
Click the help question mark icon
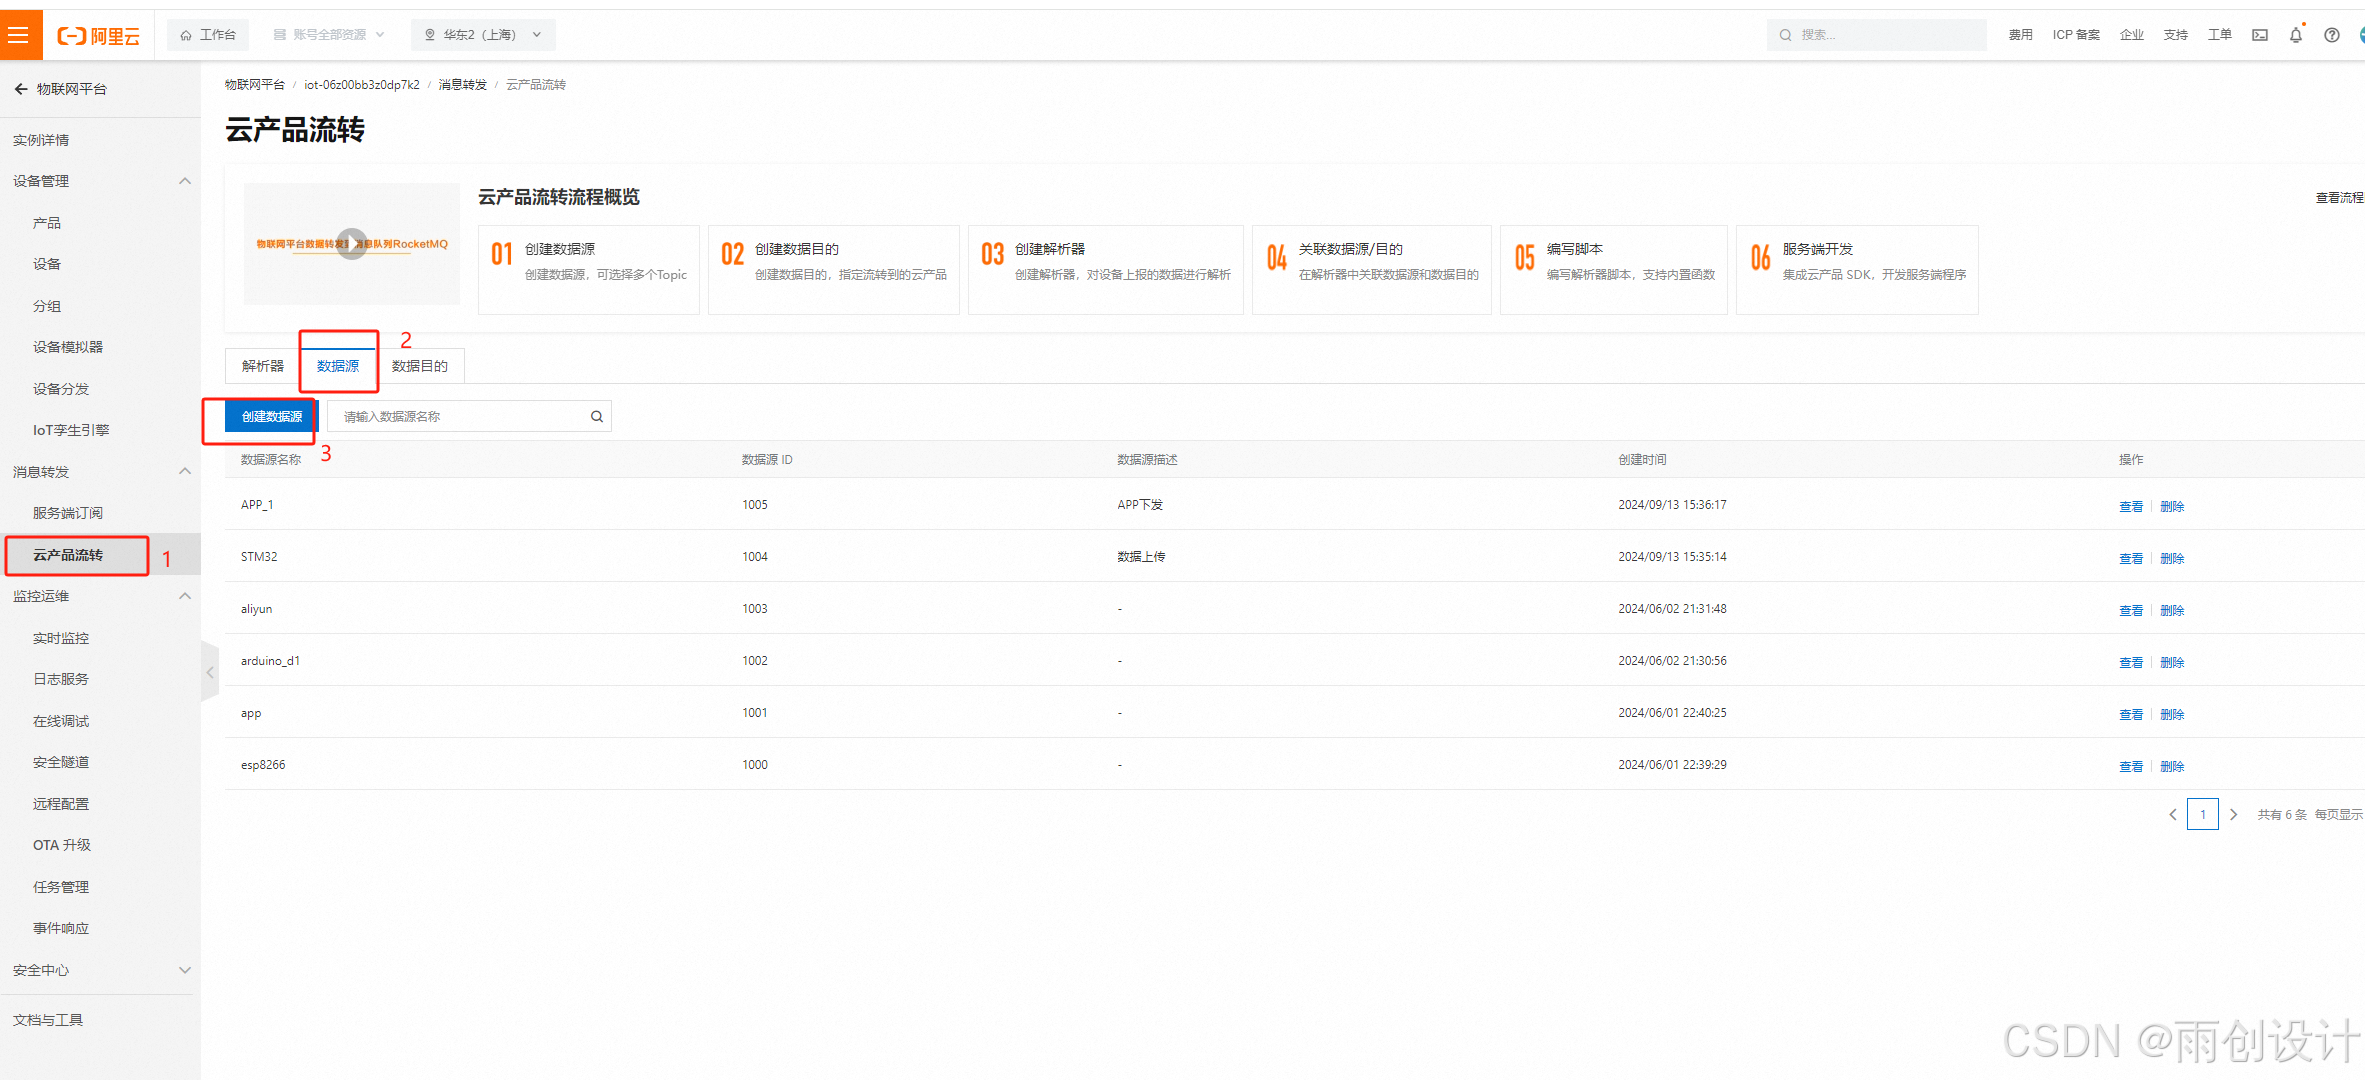[2331, 35]
